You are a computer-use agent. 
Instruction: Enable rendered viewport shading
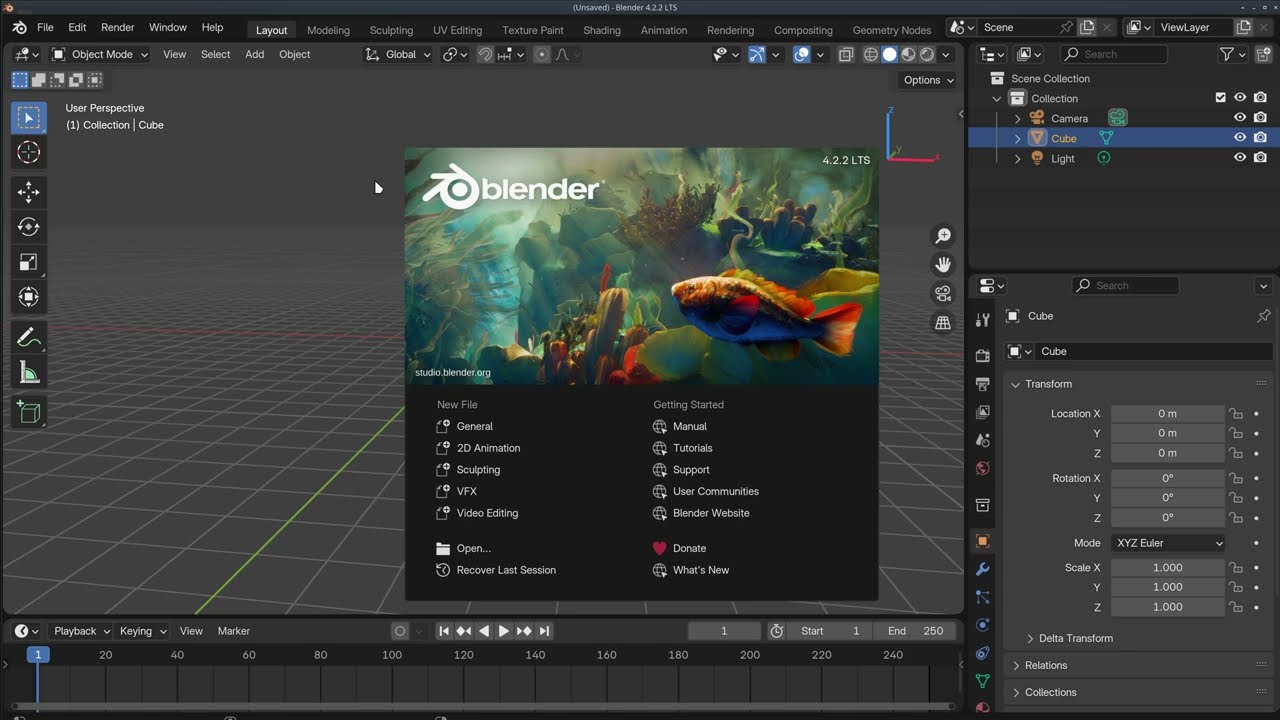point(927,55)
